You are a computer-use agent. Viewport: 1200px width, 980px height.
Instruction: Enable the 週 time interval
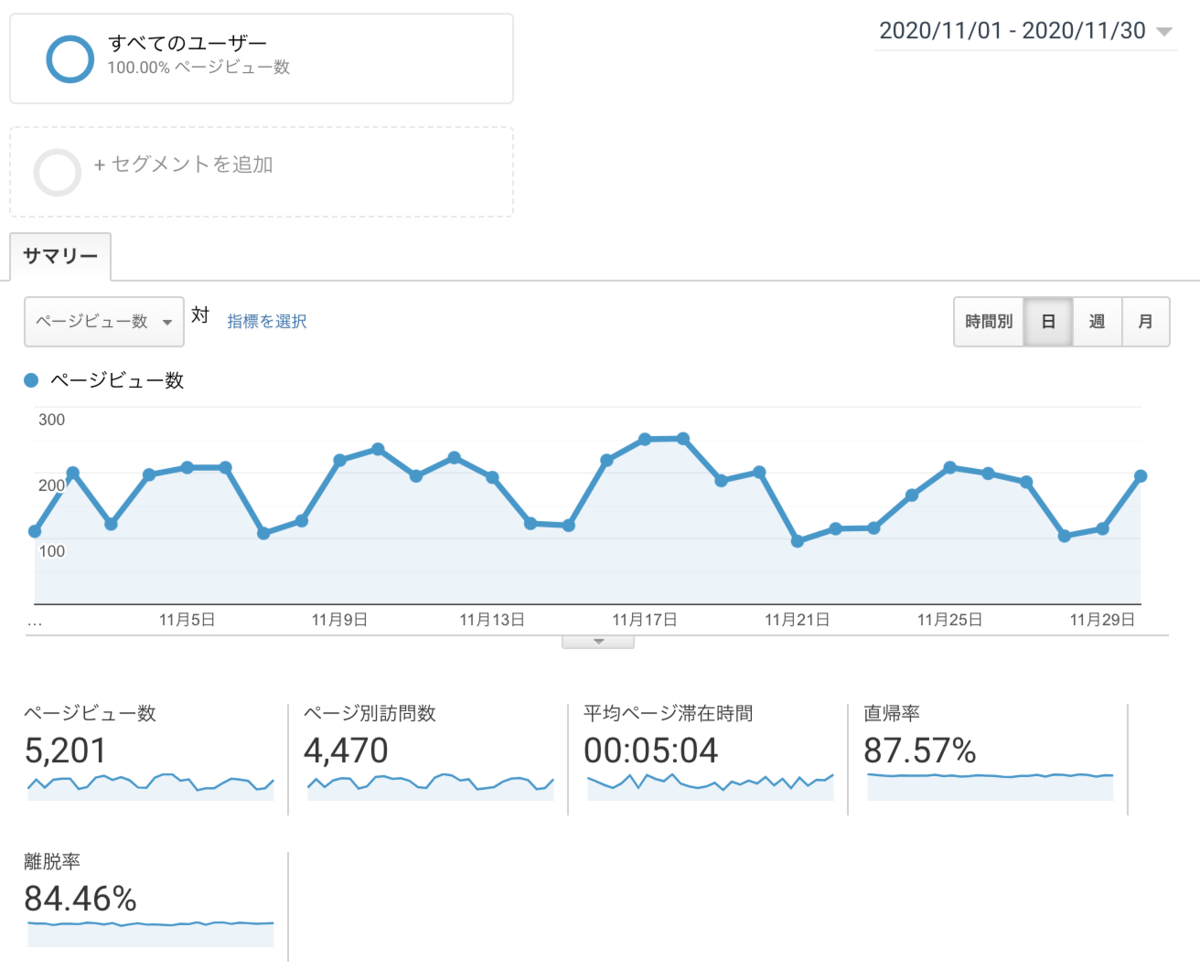click(1097, 321)
